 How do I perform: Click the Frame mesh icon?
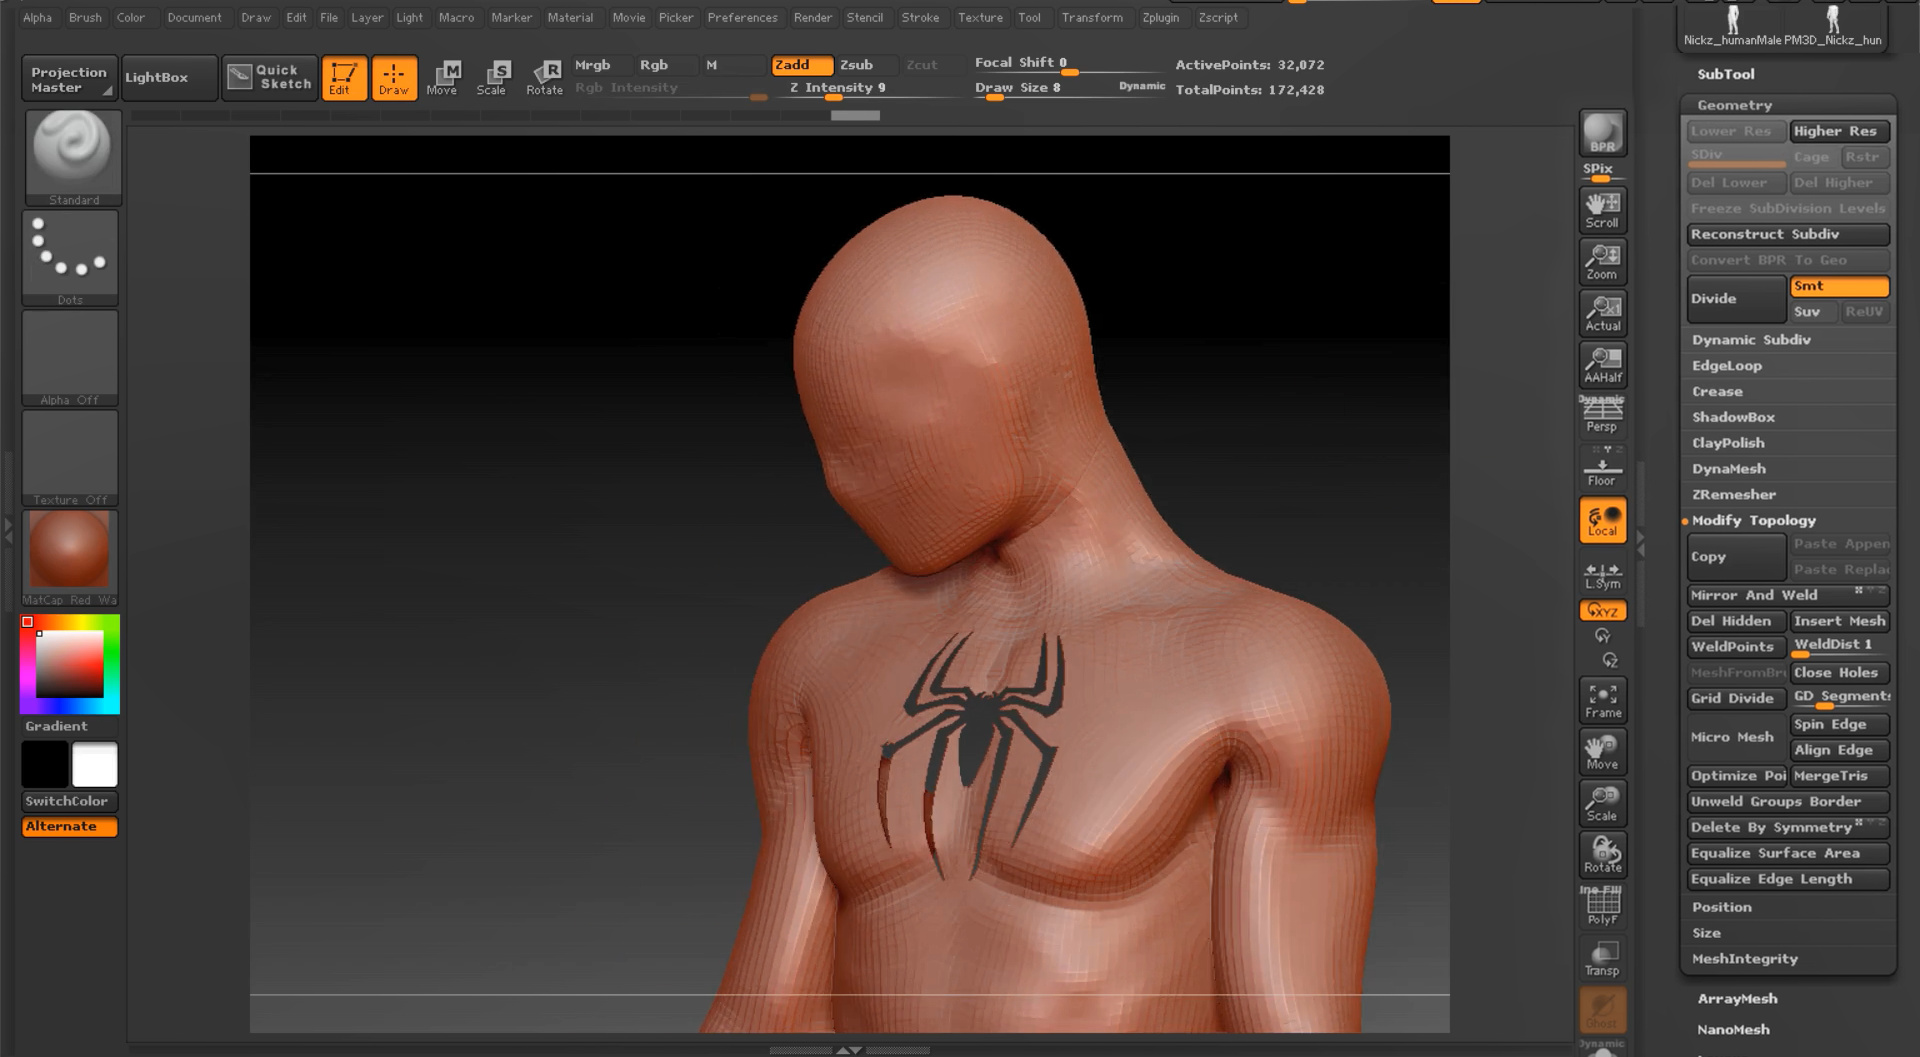pos(1602,701)
